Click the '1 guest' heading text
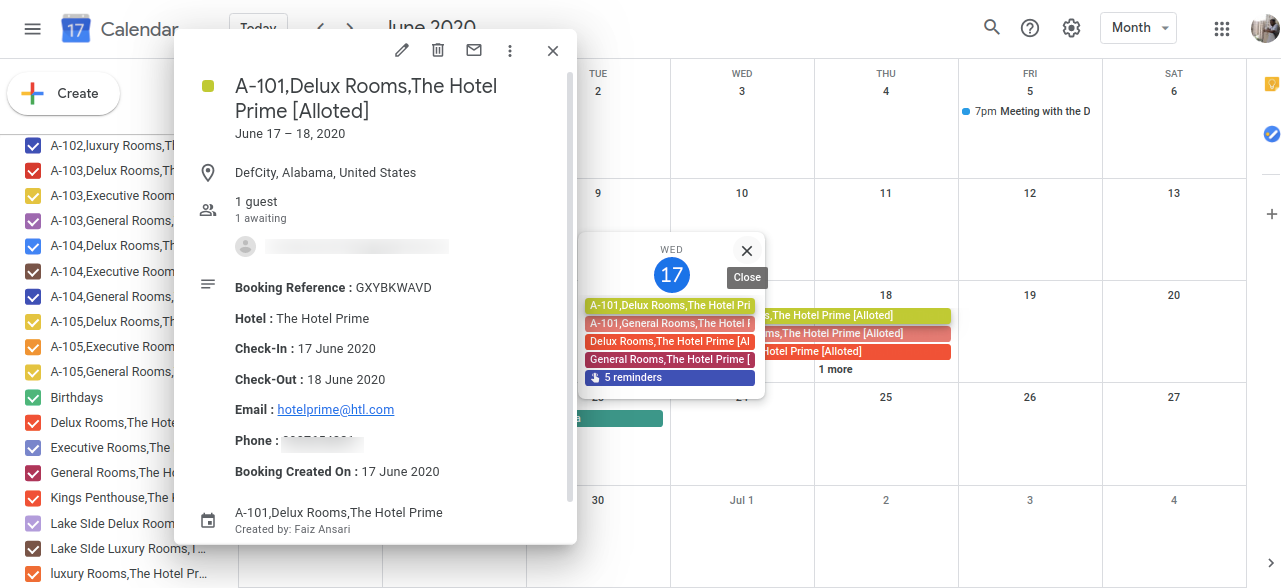Image resolution: width=1281 pixels, height=588 pixels. [256, 202]
